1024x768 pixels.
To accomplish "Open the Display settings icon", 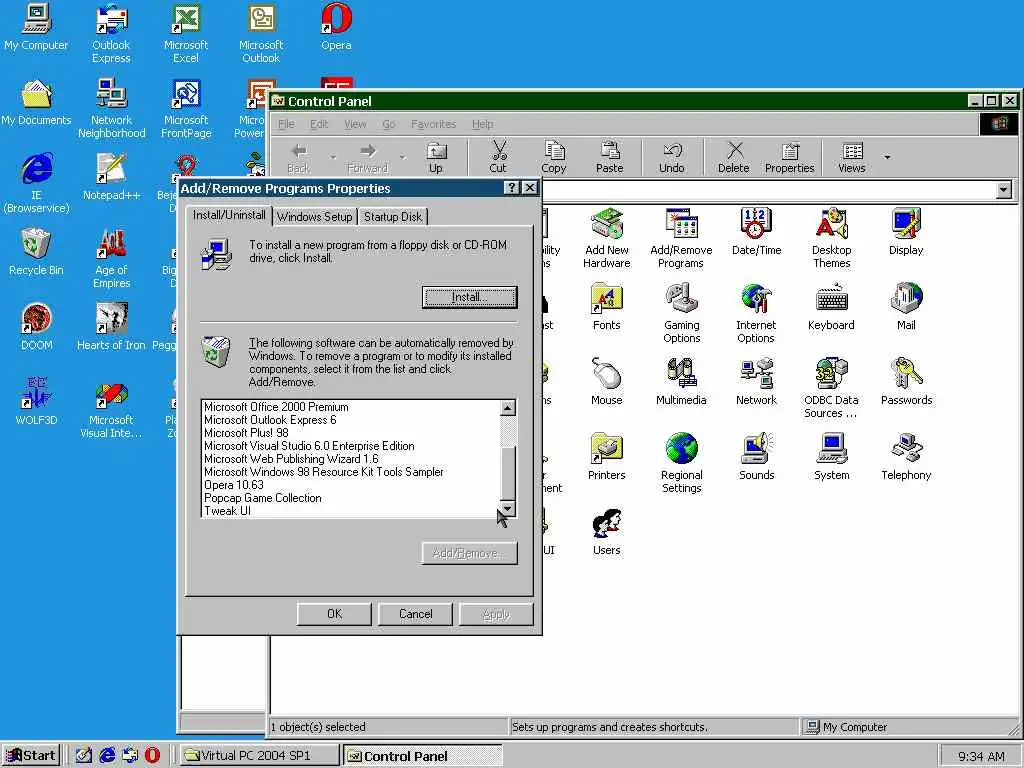I will pyautogui.click(x=906, y=231).
